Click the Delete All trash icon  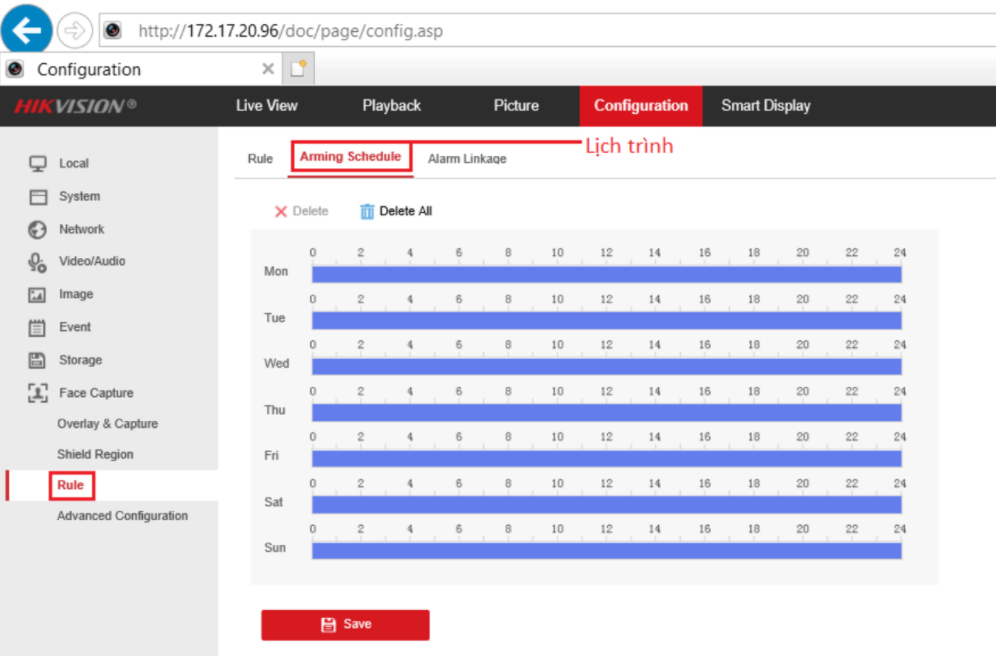367,211
